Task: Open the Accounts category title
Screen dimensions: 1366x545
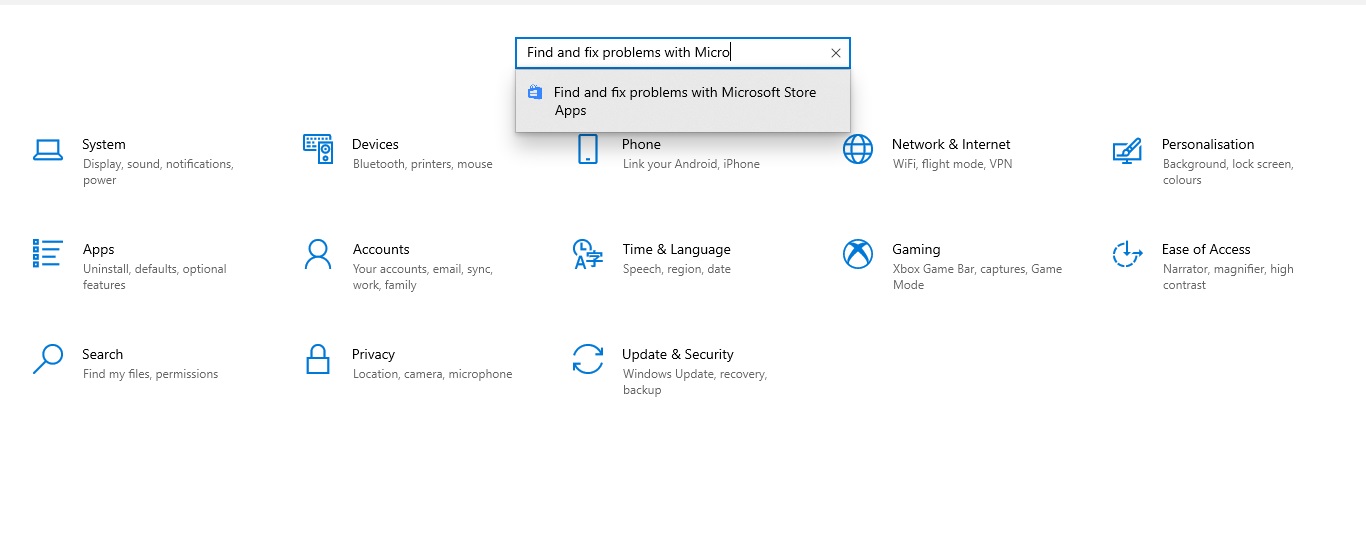Action: coord(381,249)
